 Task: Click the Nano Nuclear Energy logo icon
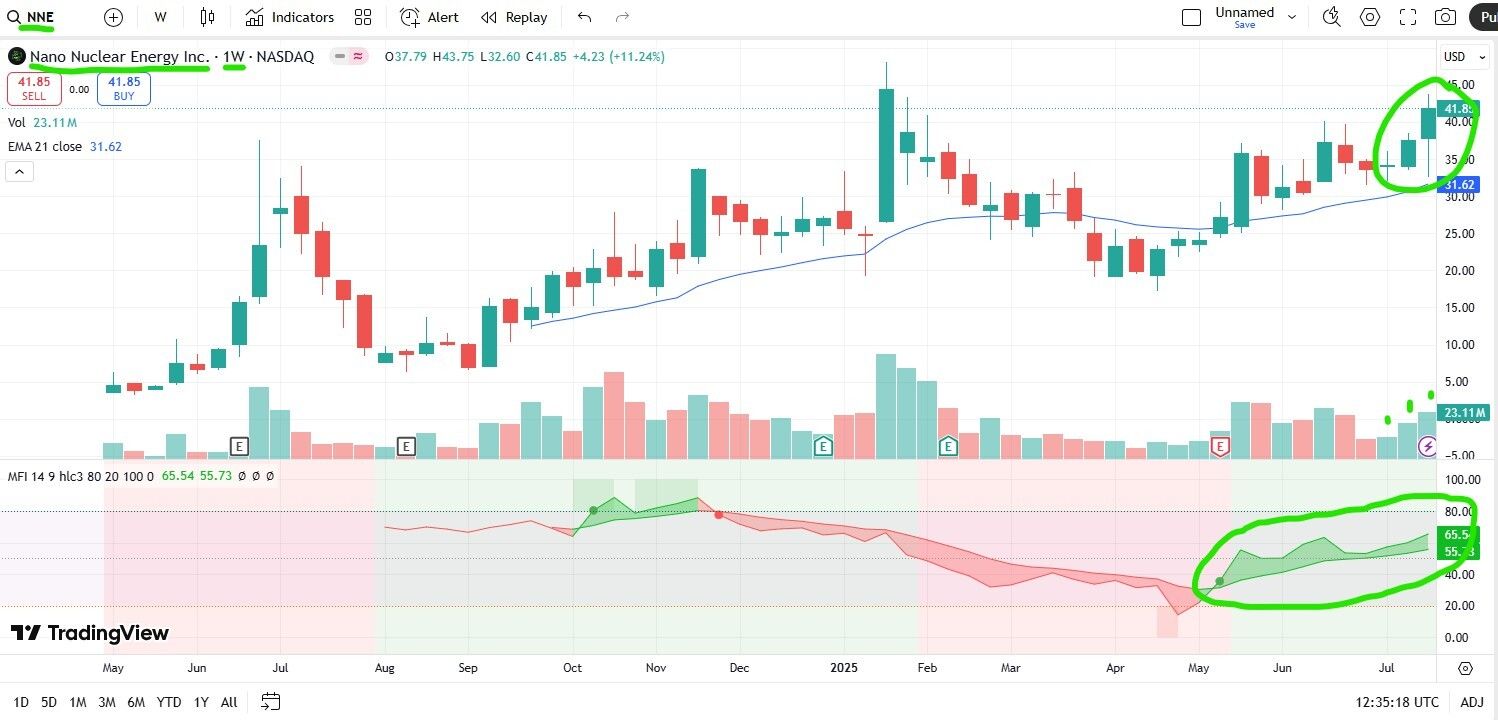click(x=16, y=57)
